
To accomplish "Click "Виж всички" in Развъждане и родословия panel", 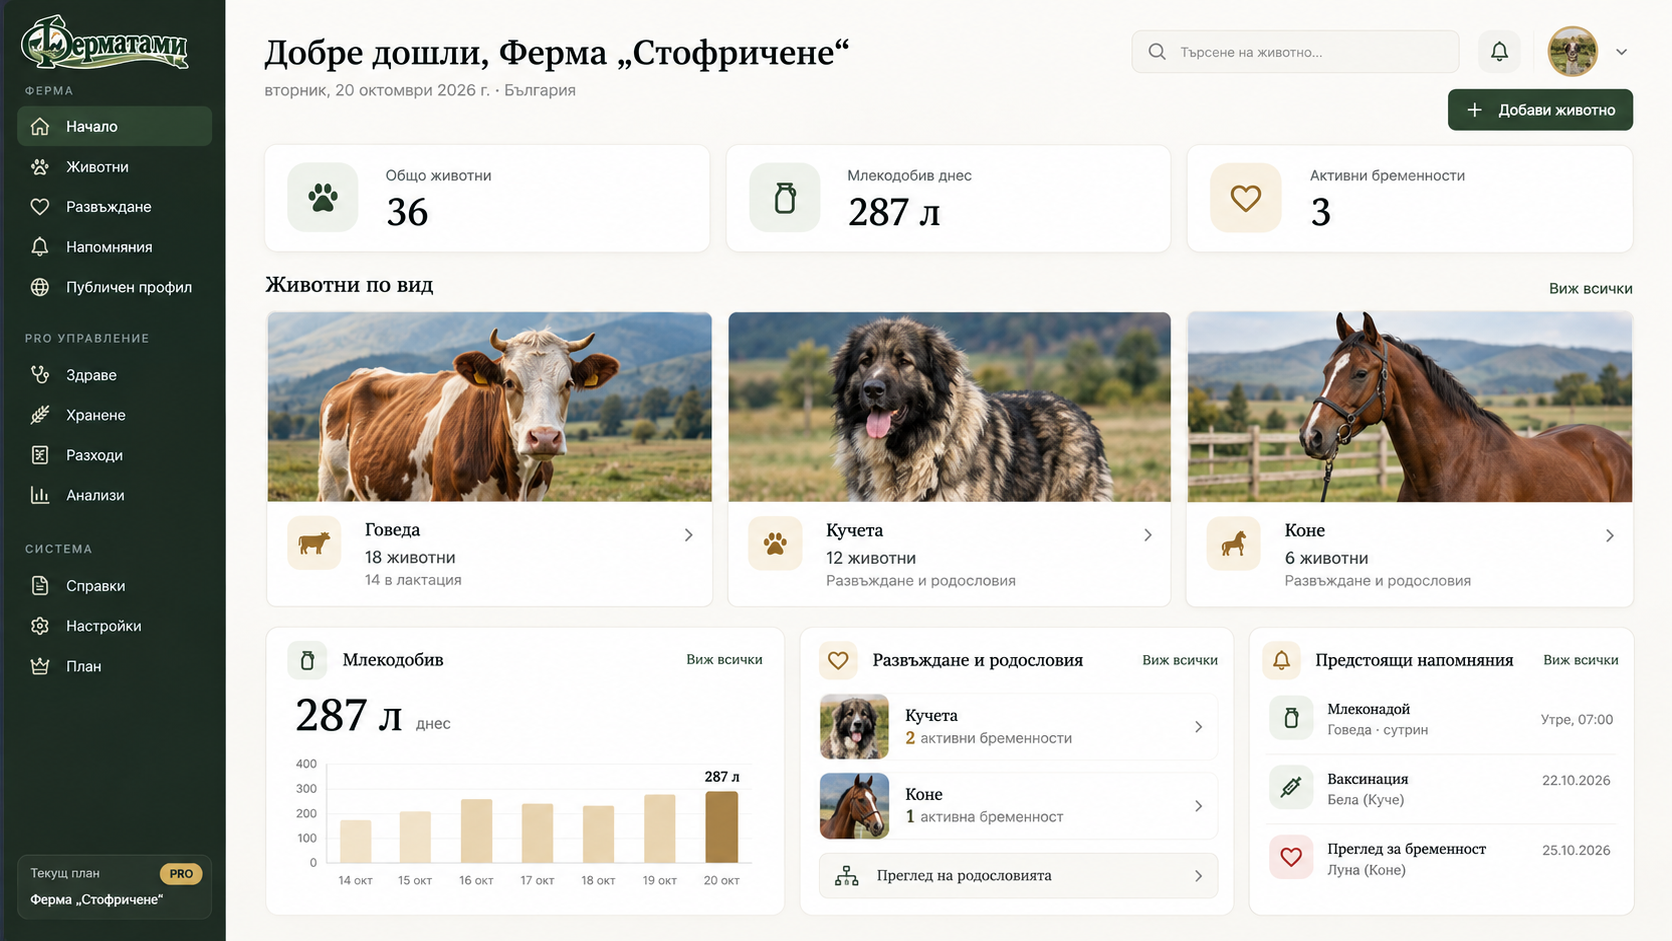I will click(1180, 660).
